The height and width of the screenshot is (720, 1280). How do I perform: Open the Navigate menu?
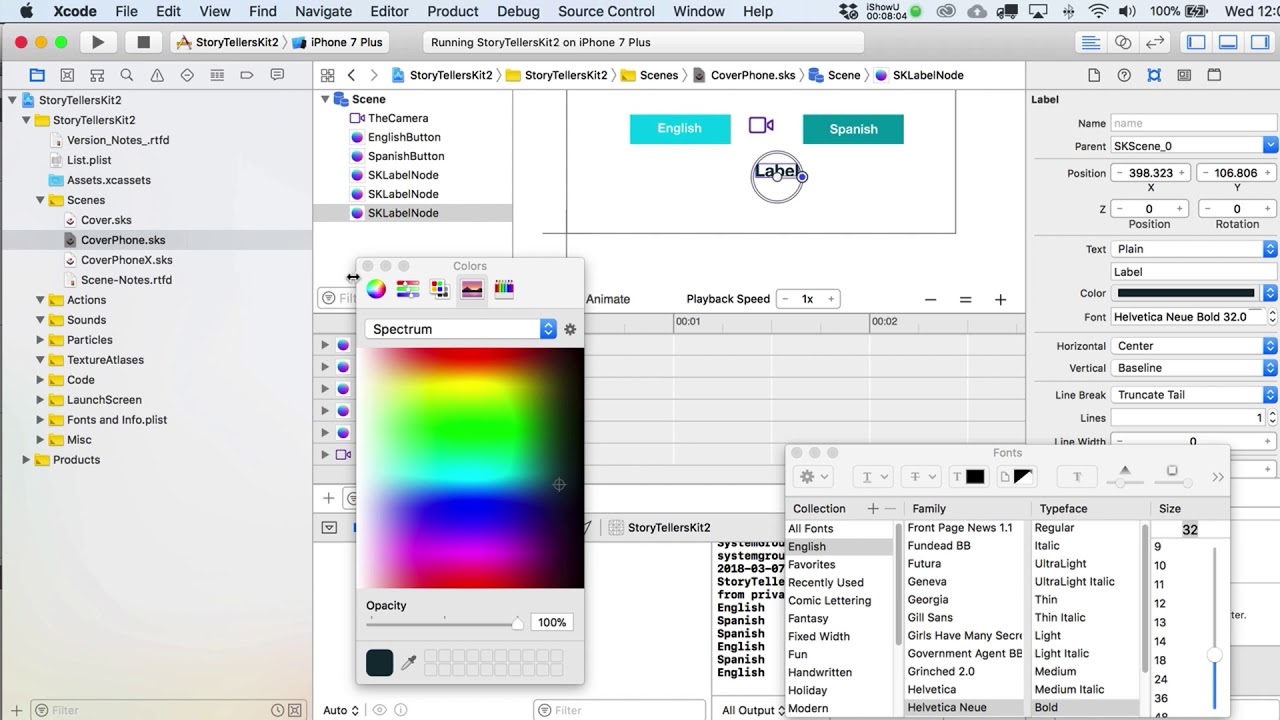coord(323,11)
